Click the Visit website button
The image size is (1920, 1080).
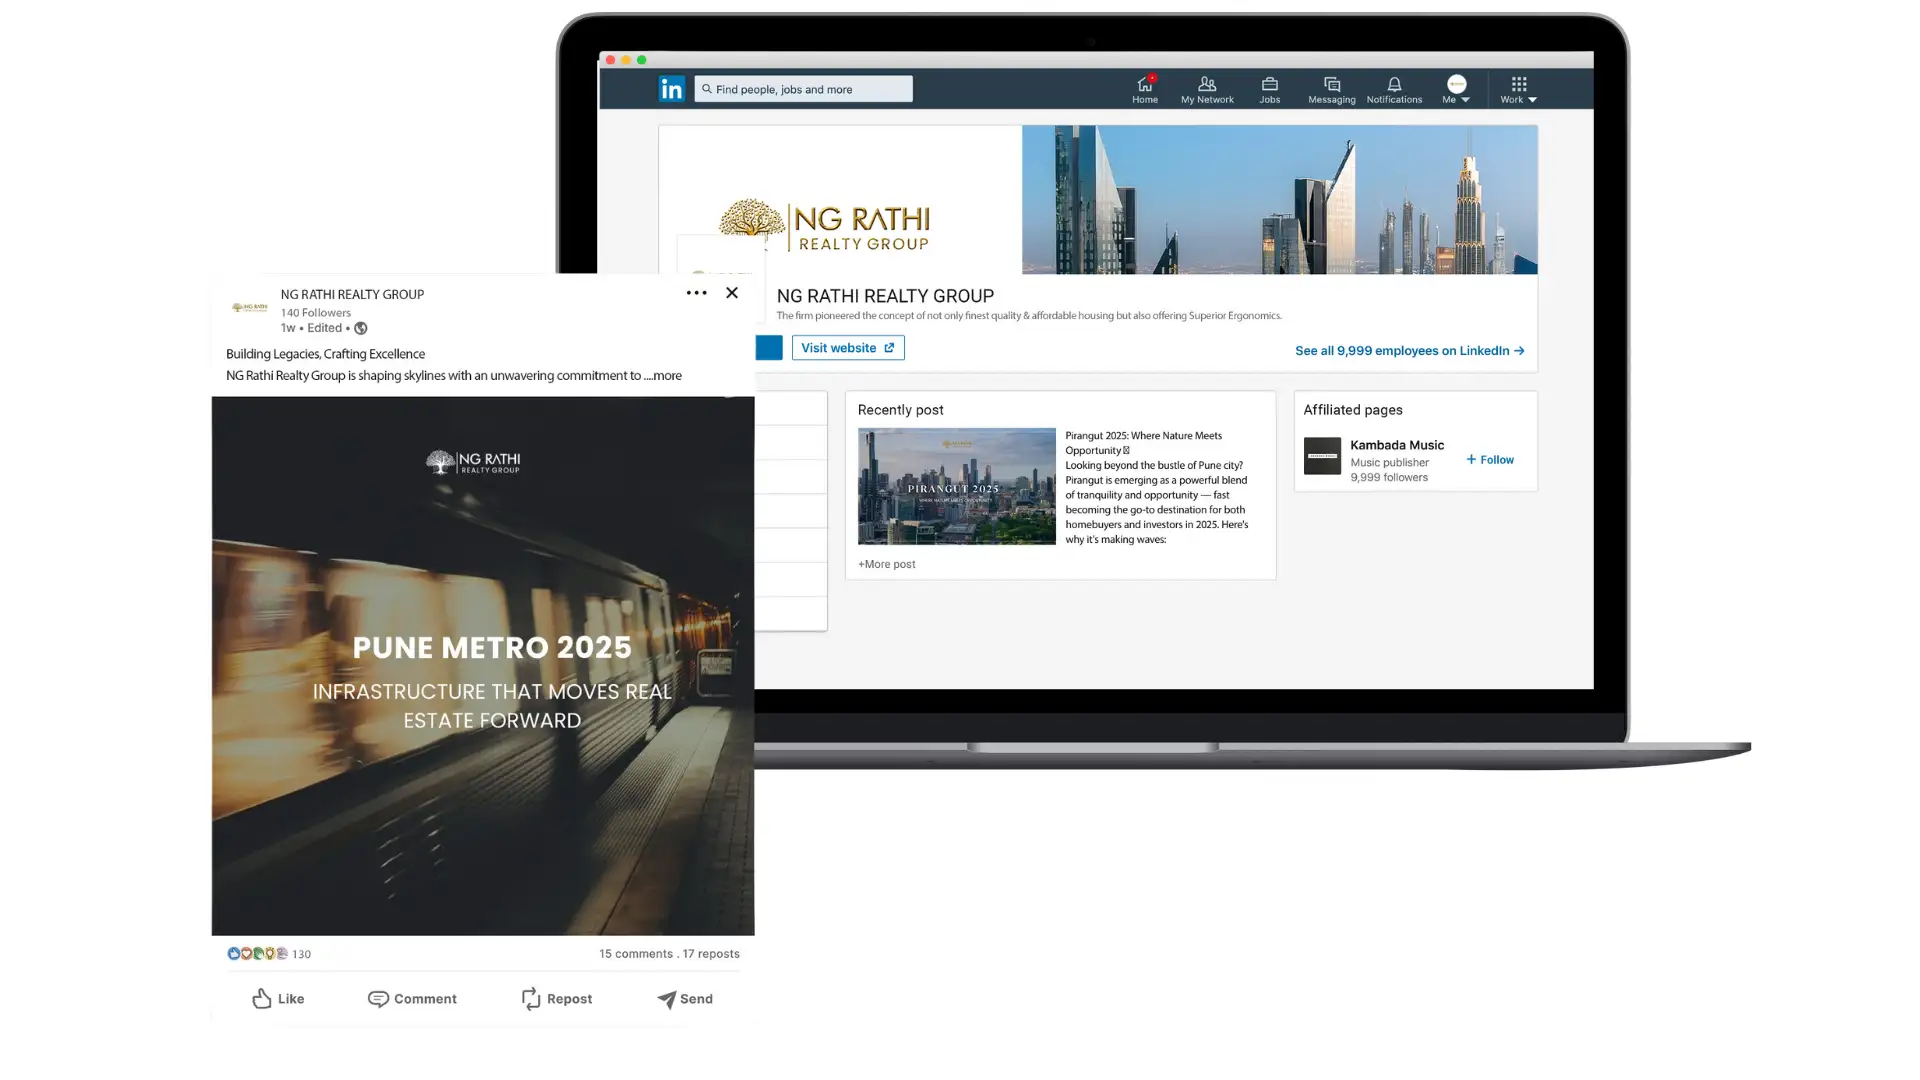pos(847,348)
